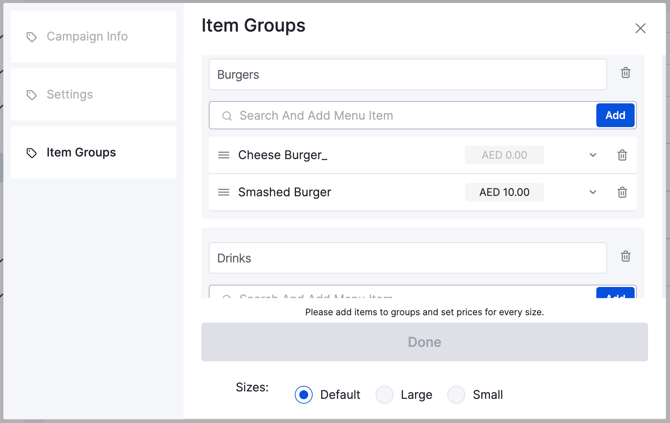The image size is (670, 423).
Task: Expand the Cheese Burger_ row chevron
Action: click(x=593, y=155)
